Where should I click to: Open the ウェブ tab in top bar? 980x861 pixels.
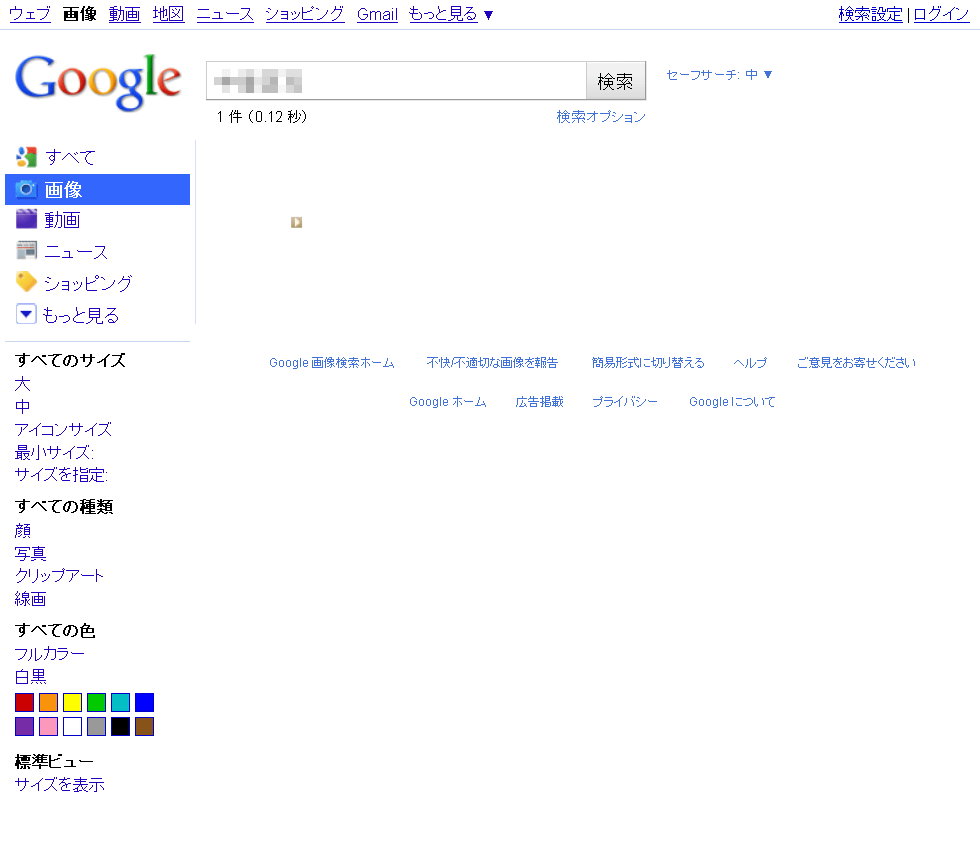pyautogui.click(x=30, y=14)
